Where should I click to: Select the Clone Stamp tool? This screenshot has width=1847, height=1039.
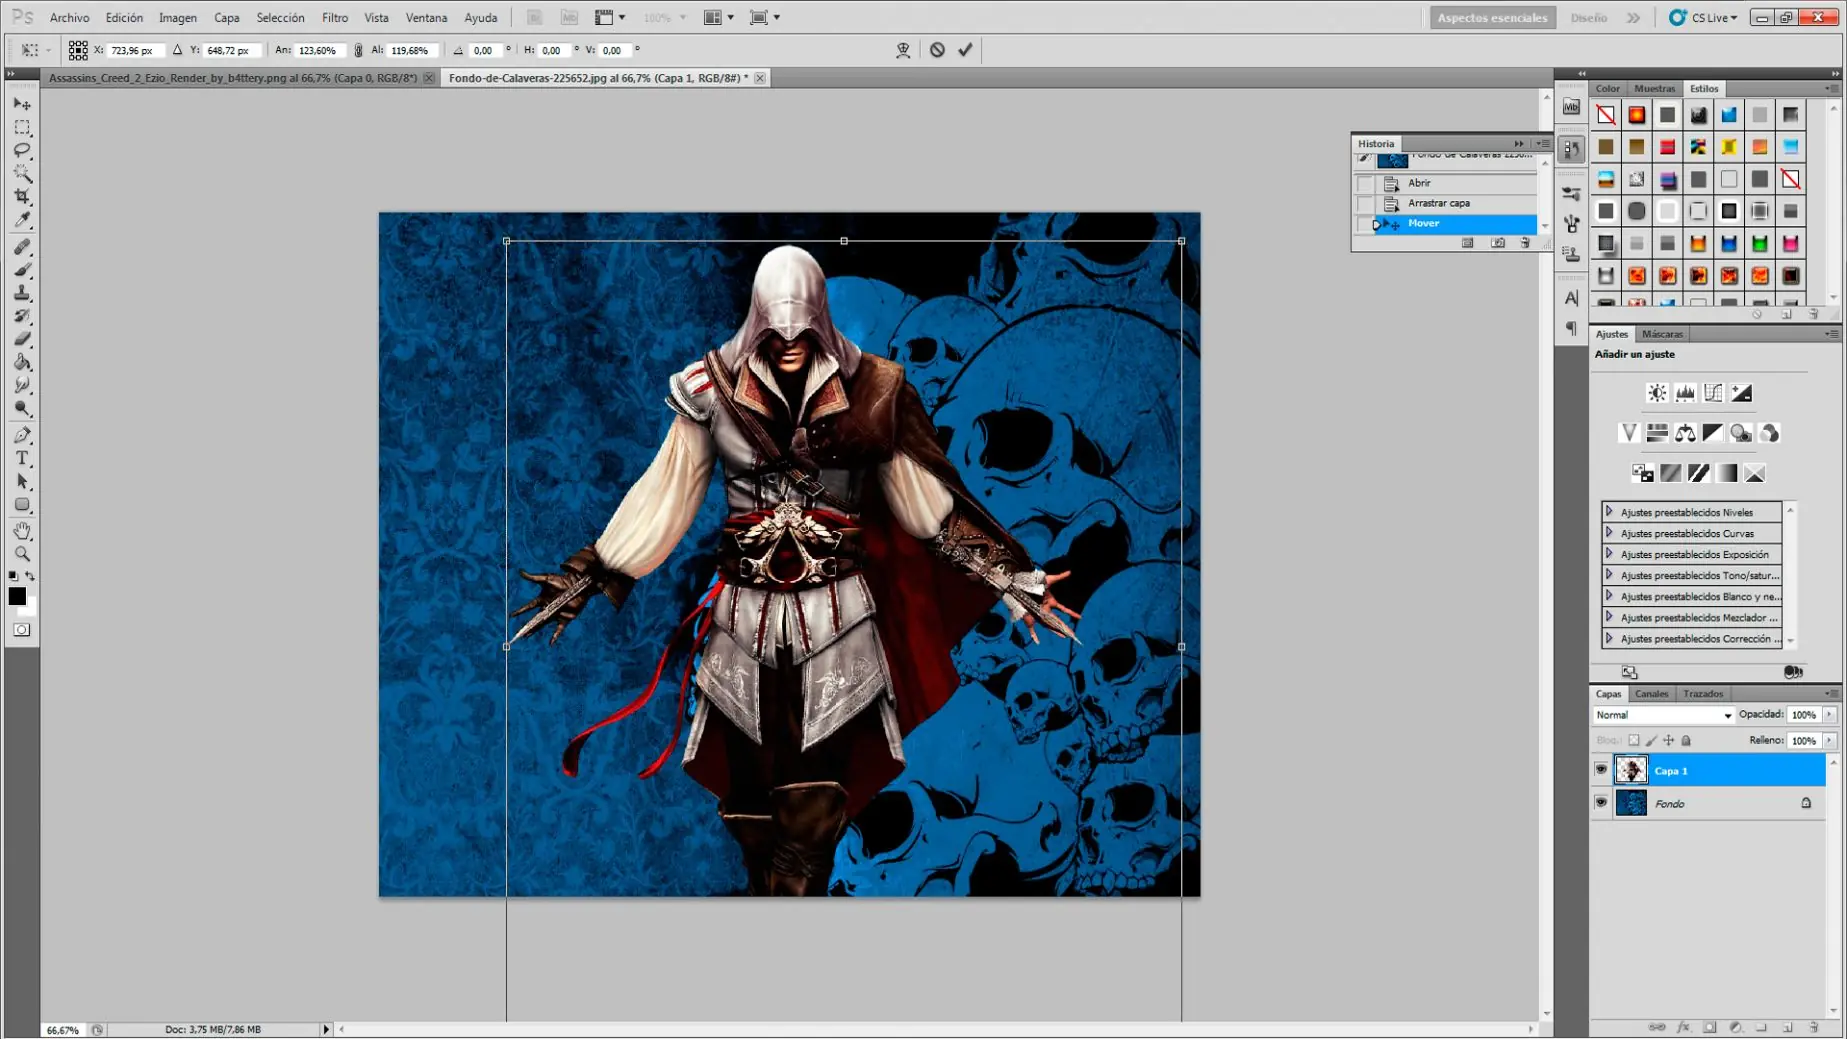(x=22, y=293)
